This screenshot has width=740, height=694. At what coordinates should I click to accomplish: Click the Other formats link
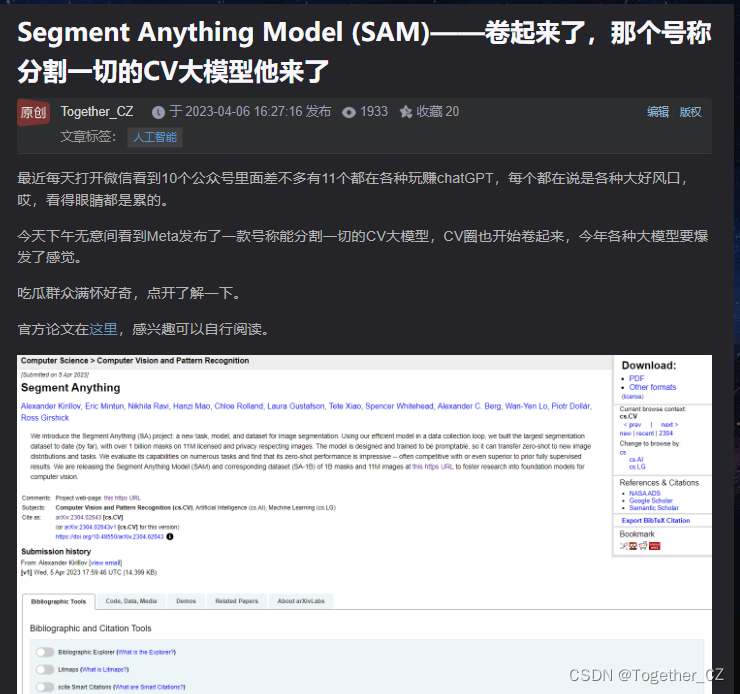[652, 387]
